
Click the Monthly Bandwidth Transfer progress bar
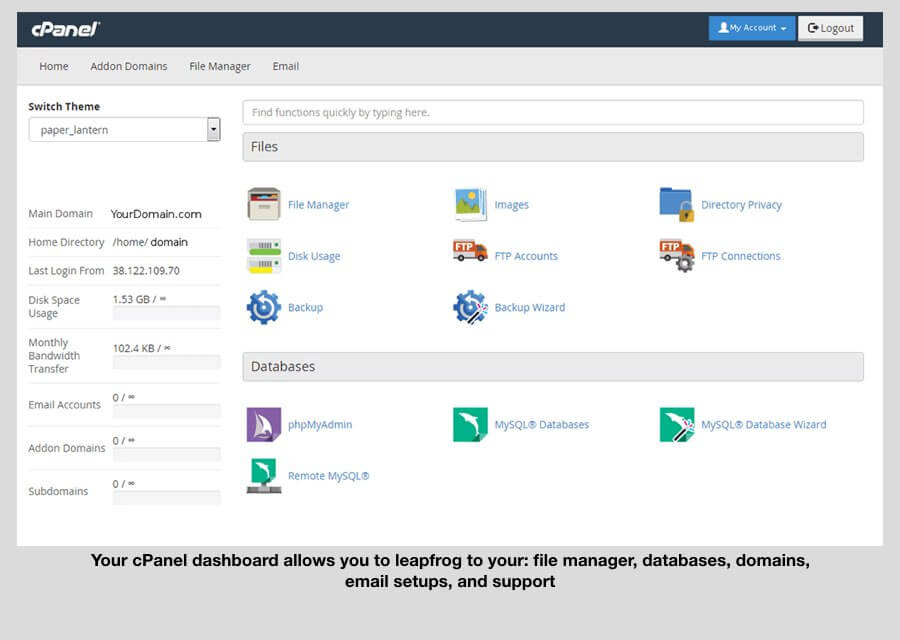click(166, 362)
